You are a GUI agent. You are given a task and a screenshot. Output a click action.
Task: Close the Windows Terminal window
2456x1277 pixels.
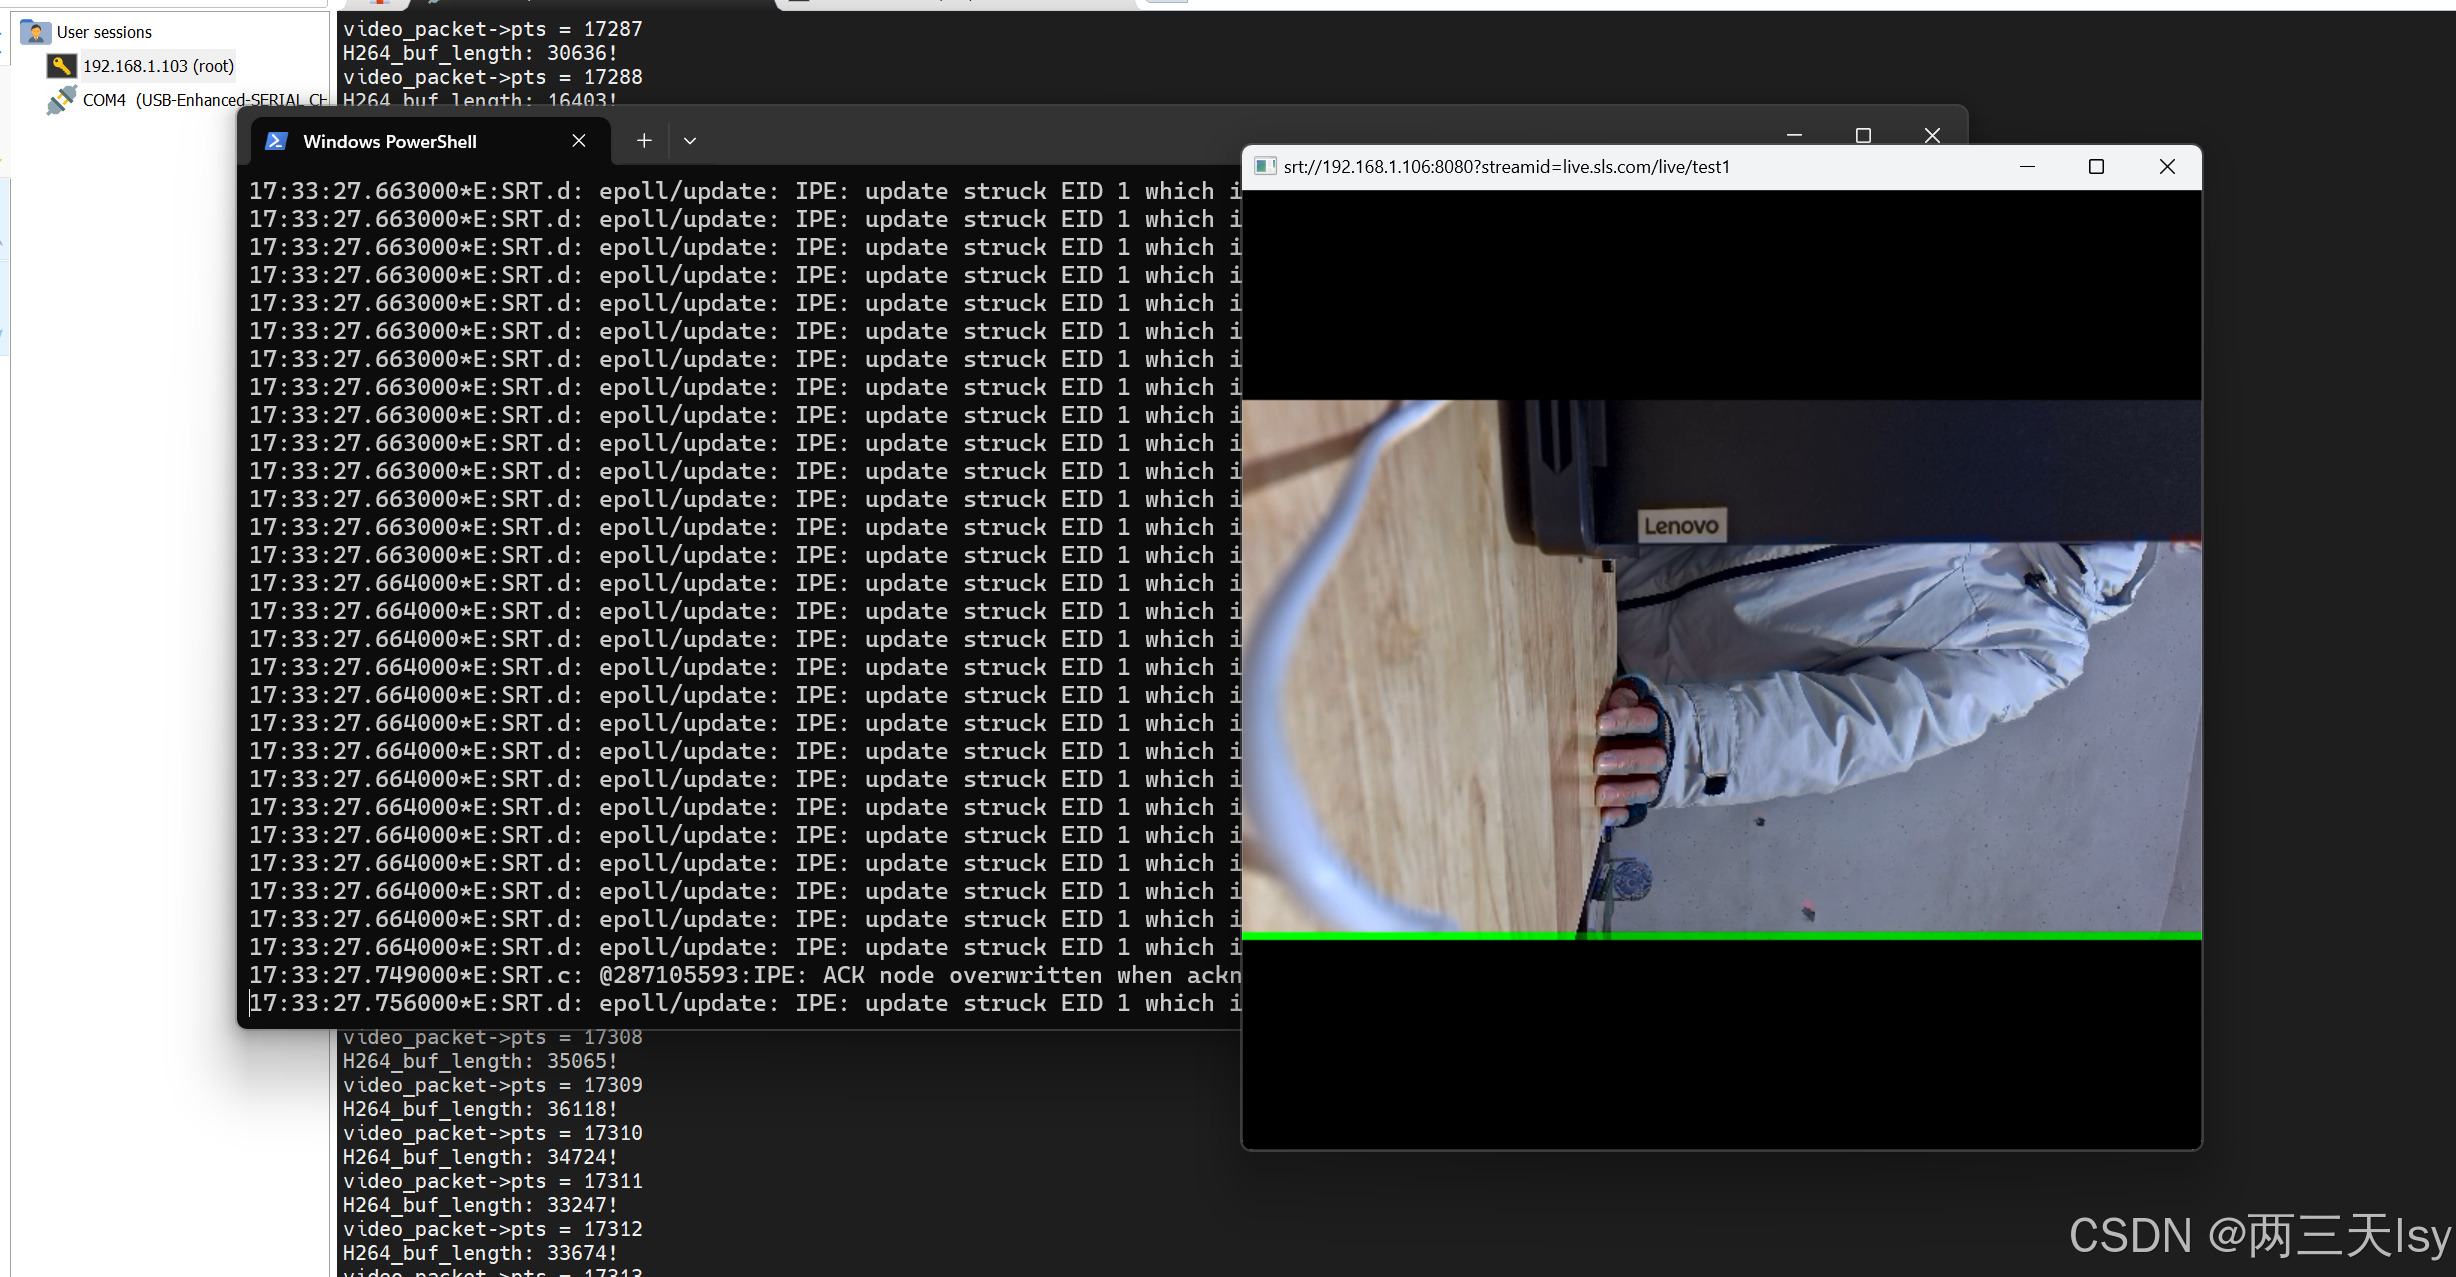[x=1932, y=135]
